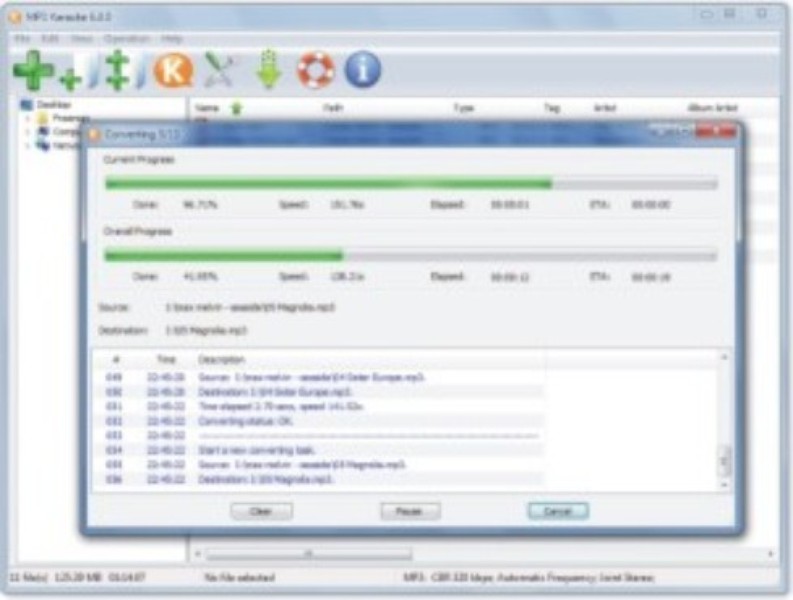Image resolution: width=793 pixels, height=600 pixels.
Task: Click Overall Progress ETA value
Action: pyautogui.click(x=651, y=277)
